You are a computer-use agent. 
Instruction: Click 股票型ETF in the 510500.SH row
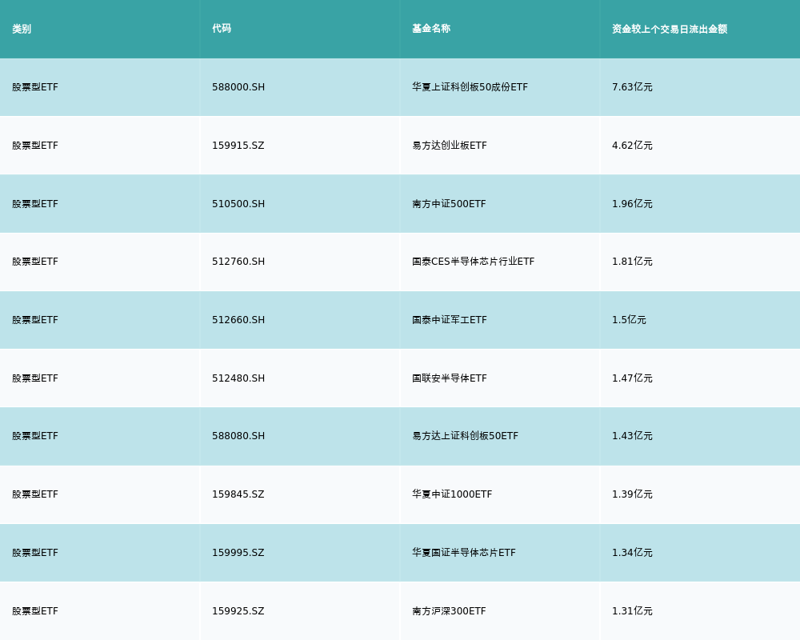pyautogui.click(x=35, y=204)
